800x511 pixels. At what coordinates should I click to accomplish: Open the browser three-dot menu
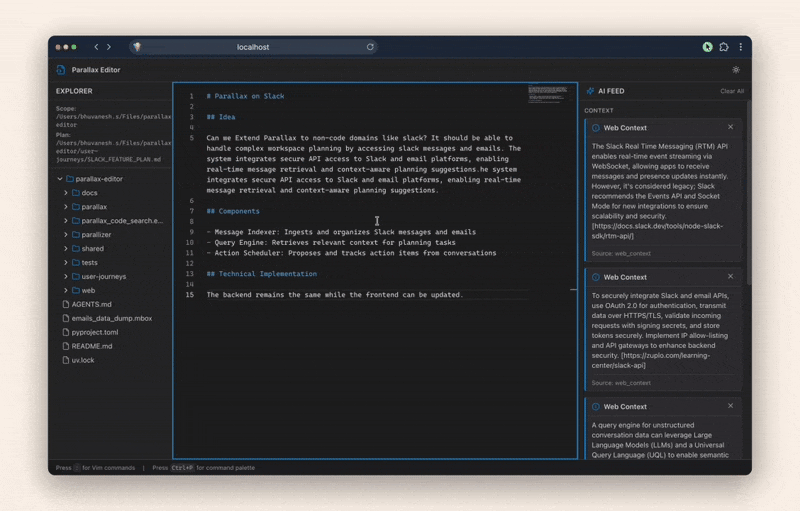click(741, 47)
